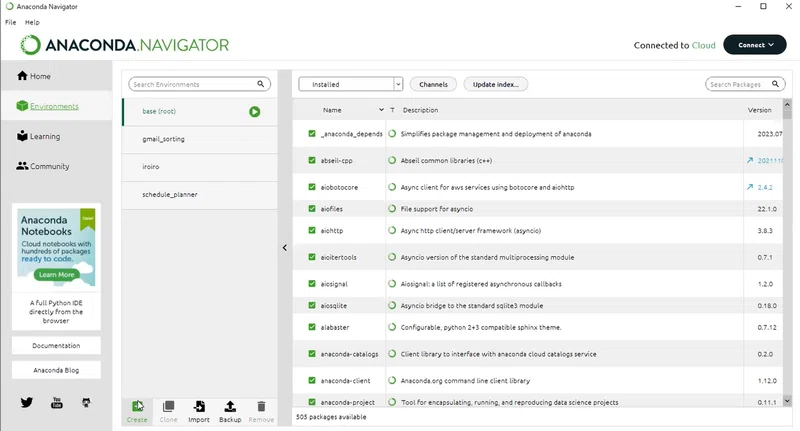Select the base (root) environment

tap(199, 112)
